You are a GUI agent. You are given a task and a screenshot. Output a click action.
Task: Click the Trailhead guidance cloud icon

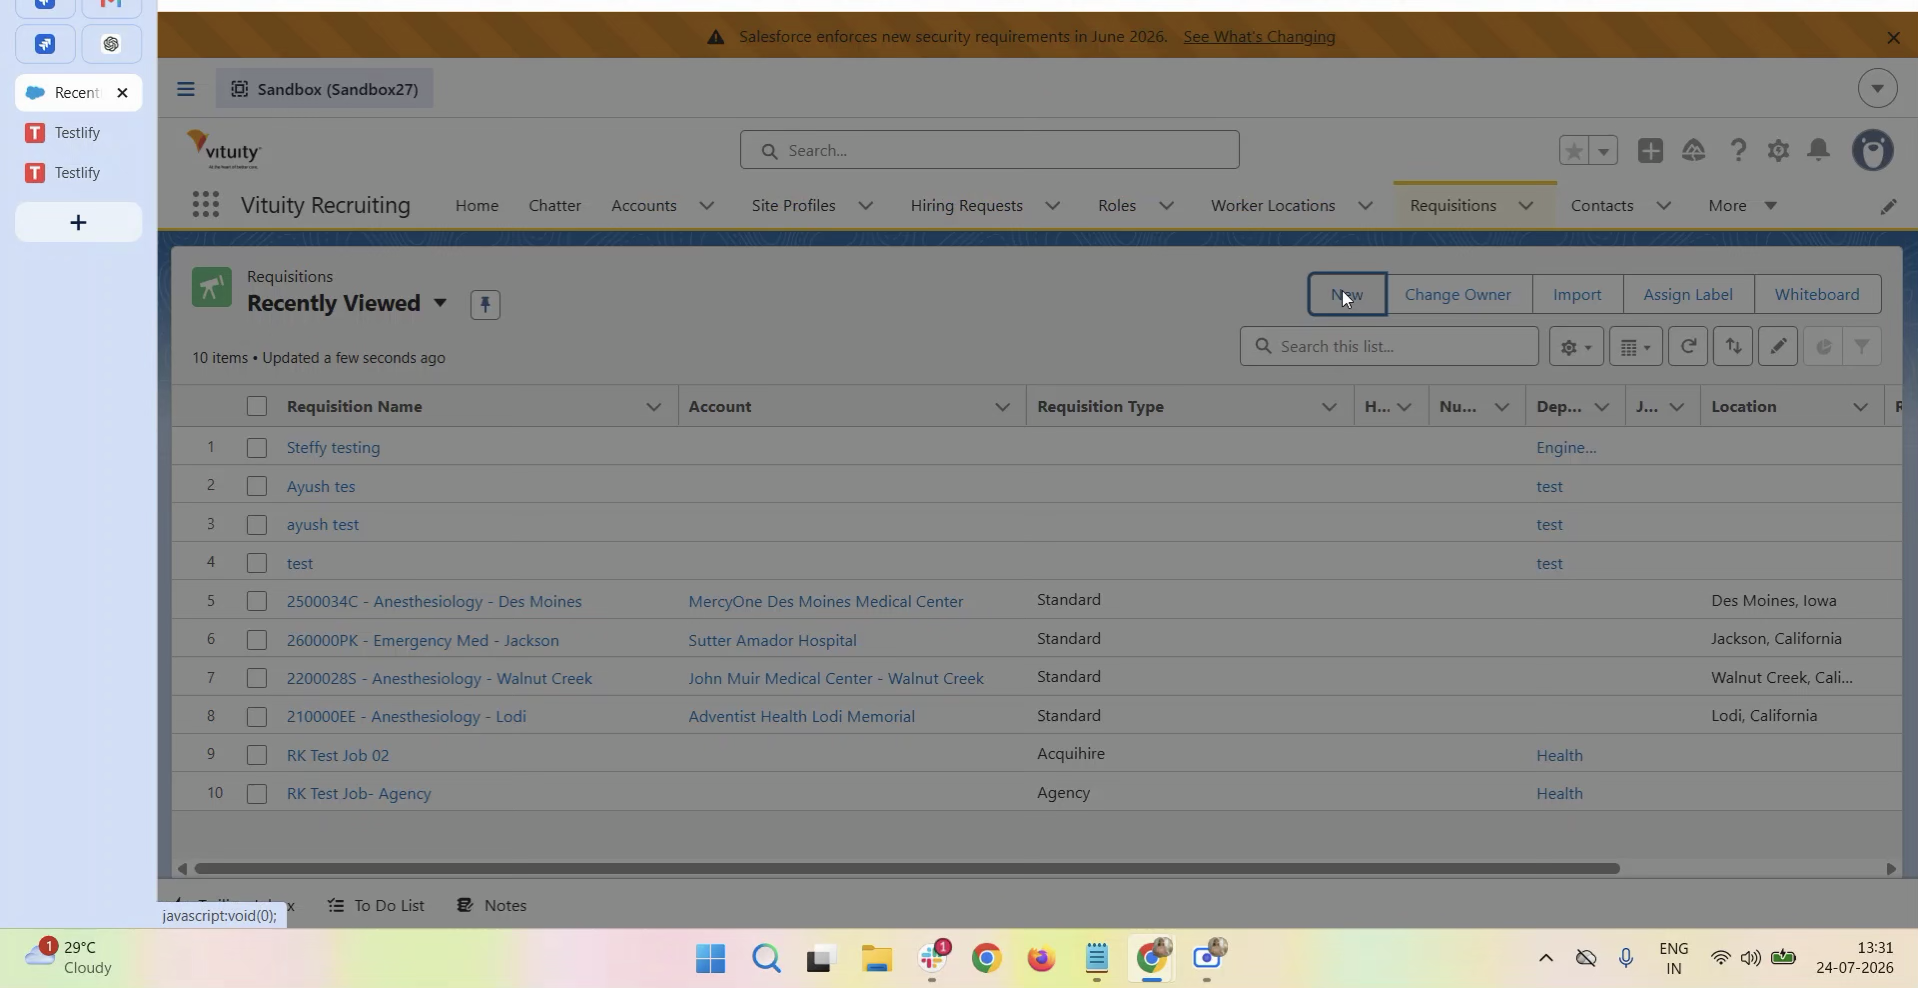tap(1693, 150)
